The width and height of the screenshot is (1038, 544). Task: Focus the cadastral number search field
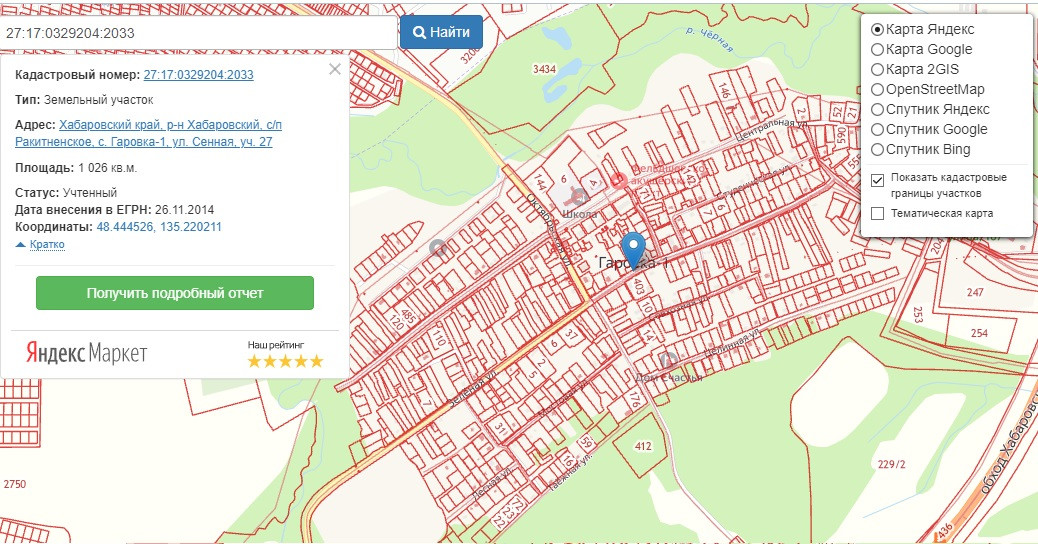tap(198, 32)
